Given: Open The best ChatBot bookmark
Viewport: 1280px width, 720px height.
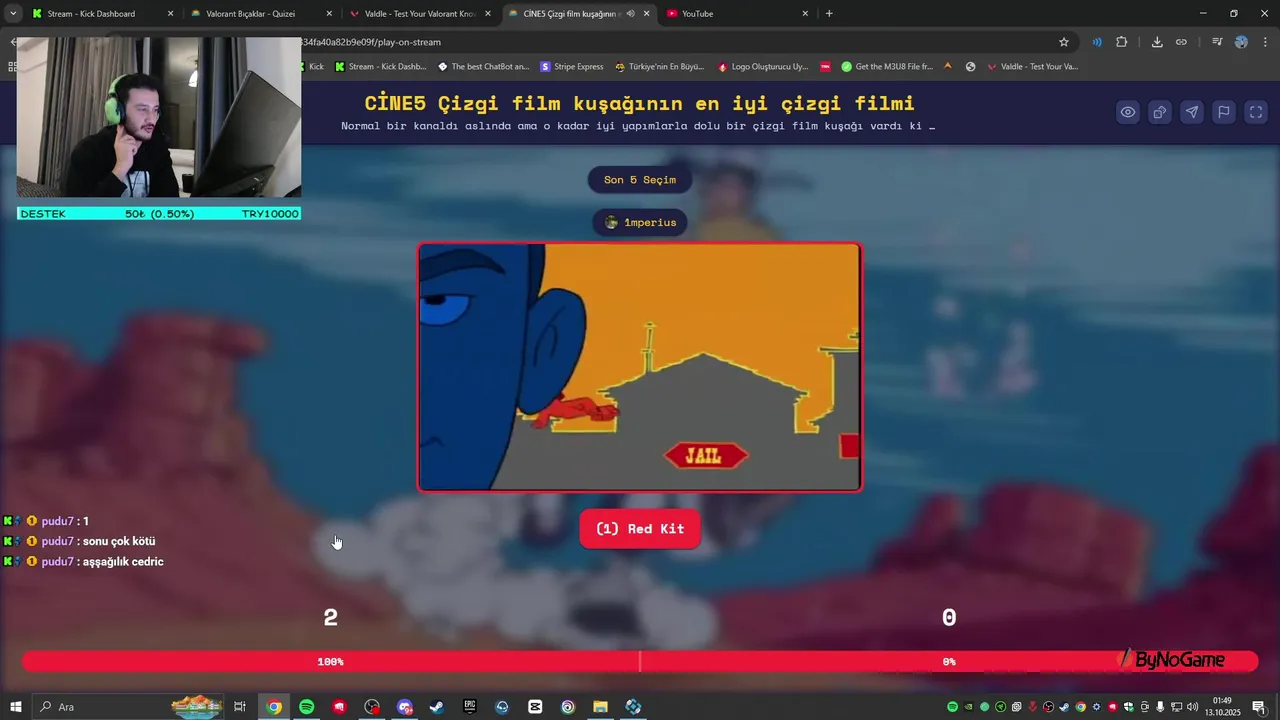Looking at the screenshot, I should click(484, 67).
